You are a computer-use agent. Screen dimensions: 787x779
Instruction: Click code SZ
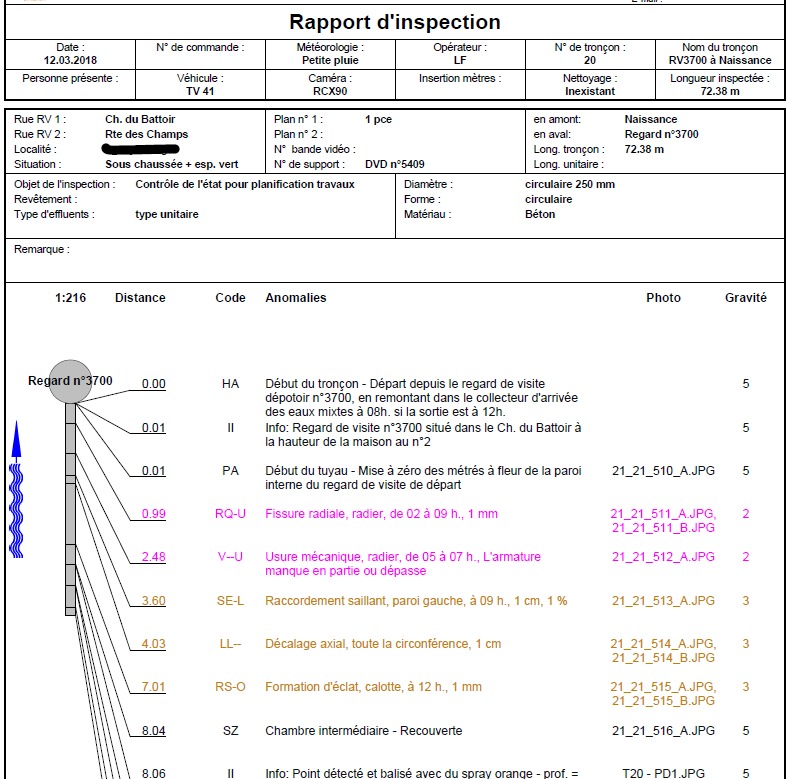[230, 731]
